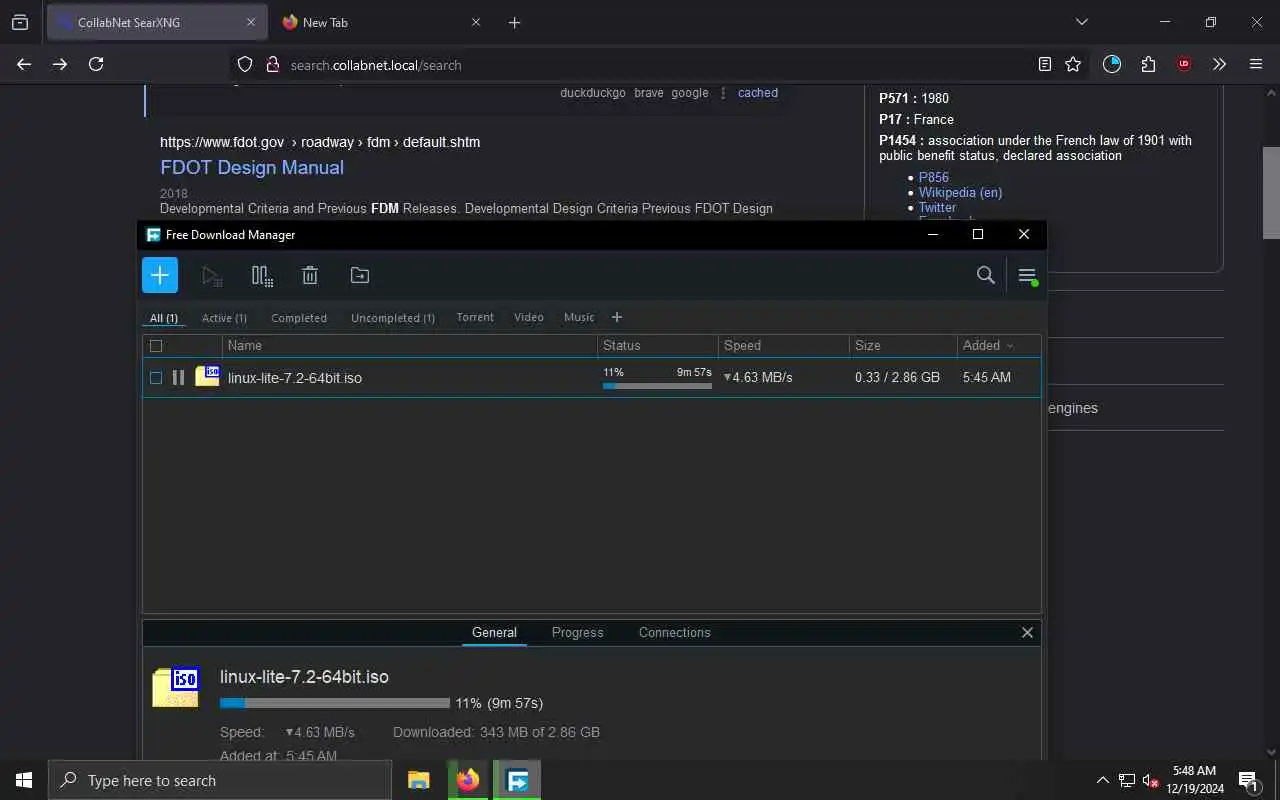The height and width of the screenshot is (800, 1280).
Task: Sort downloads by Speed column
Action: (783, 345)
